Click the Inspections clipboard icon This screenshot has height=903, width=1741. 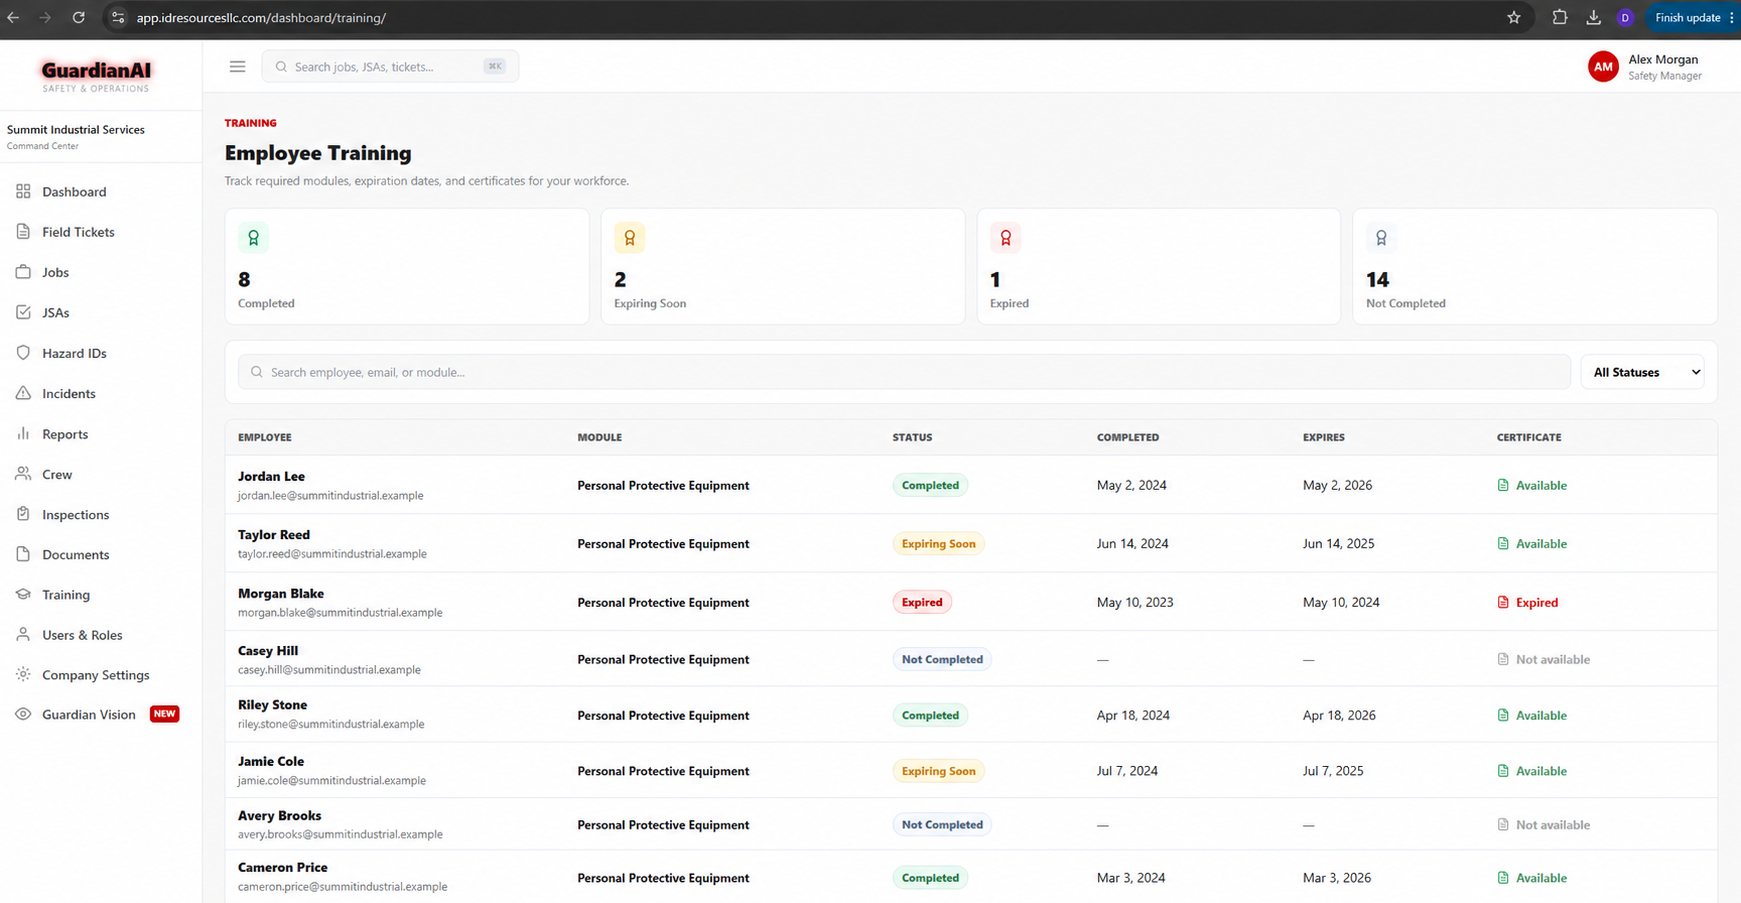[x=23, y=515]
